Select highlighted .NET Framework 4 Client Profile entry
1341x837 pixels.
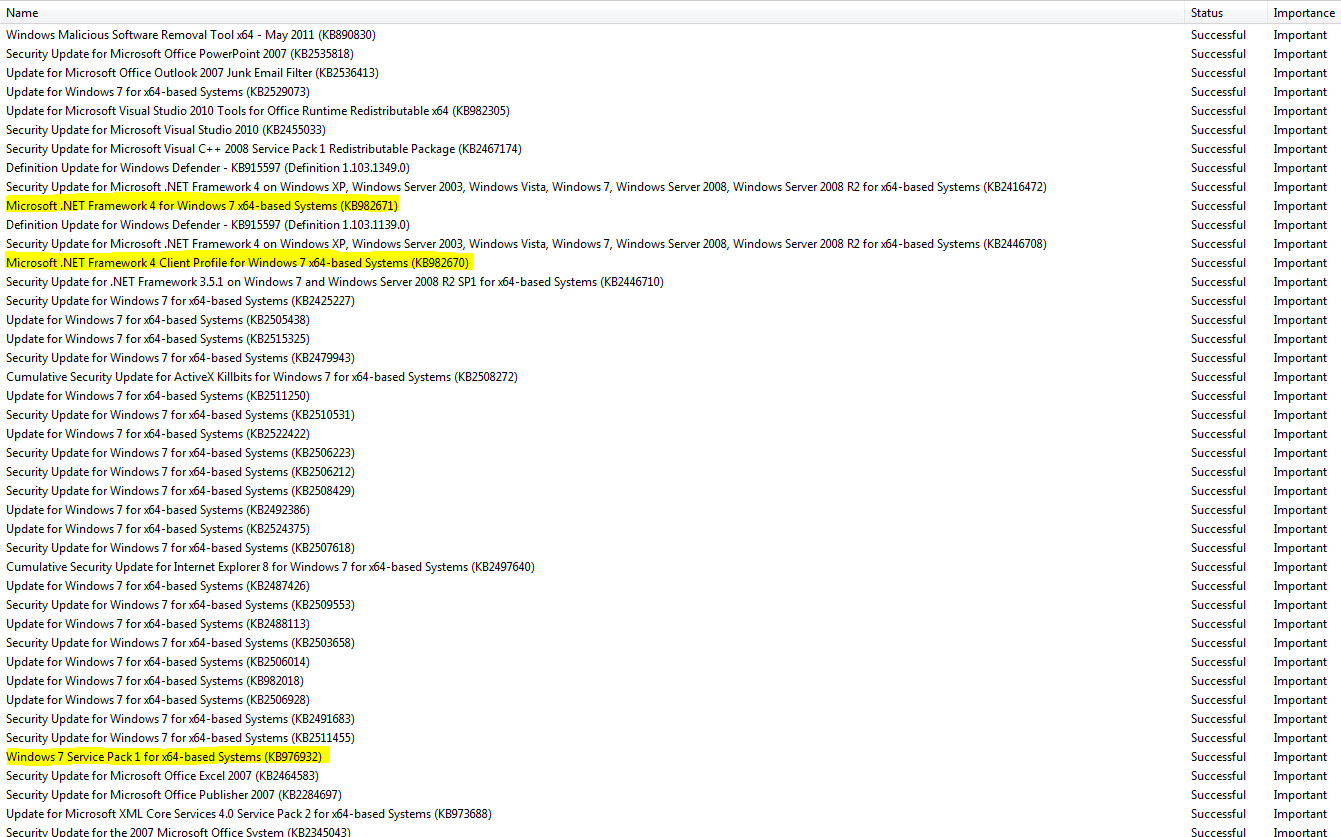click(237, 263)
